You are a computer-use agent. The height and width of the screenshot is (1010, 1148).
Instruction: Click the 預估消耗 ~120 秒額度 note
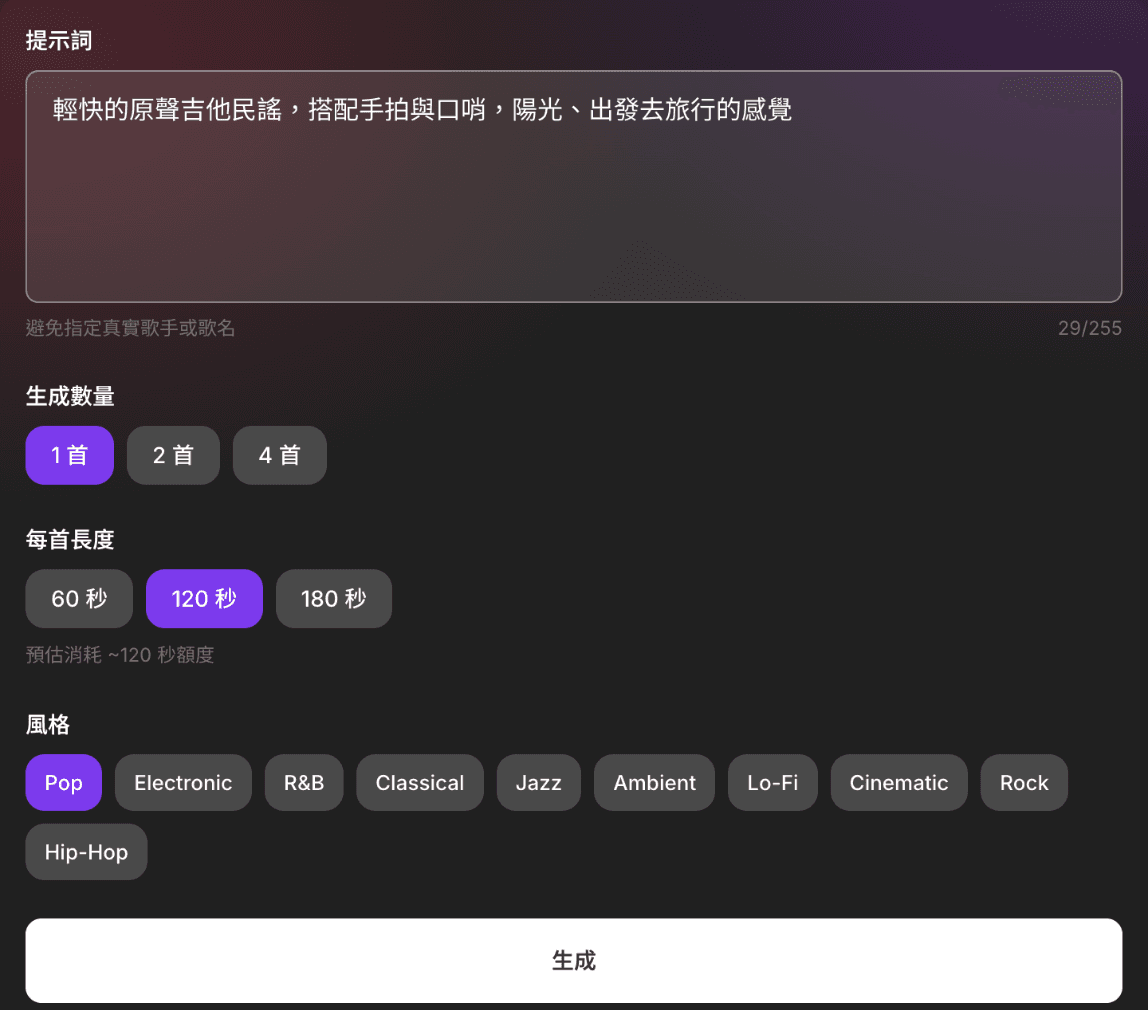coord(120,654)
